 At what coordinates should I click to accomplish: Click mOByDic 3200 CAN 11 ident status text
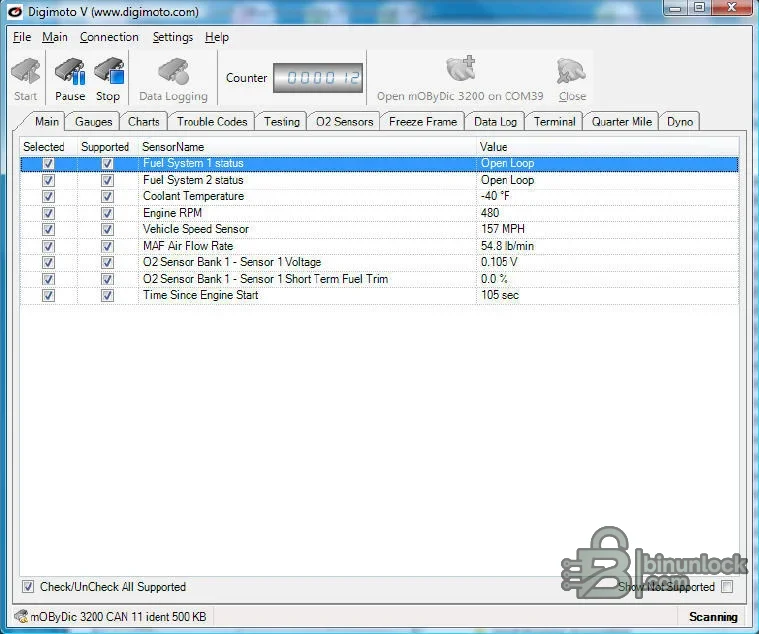coord(118,617)
